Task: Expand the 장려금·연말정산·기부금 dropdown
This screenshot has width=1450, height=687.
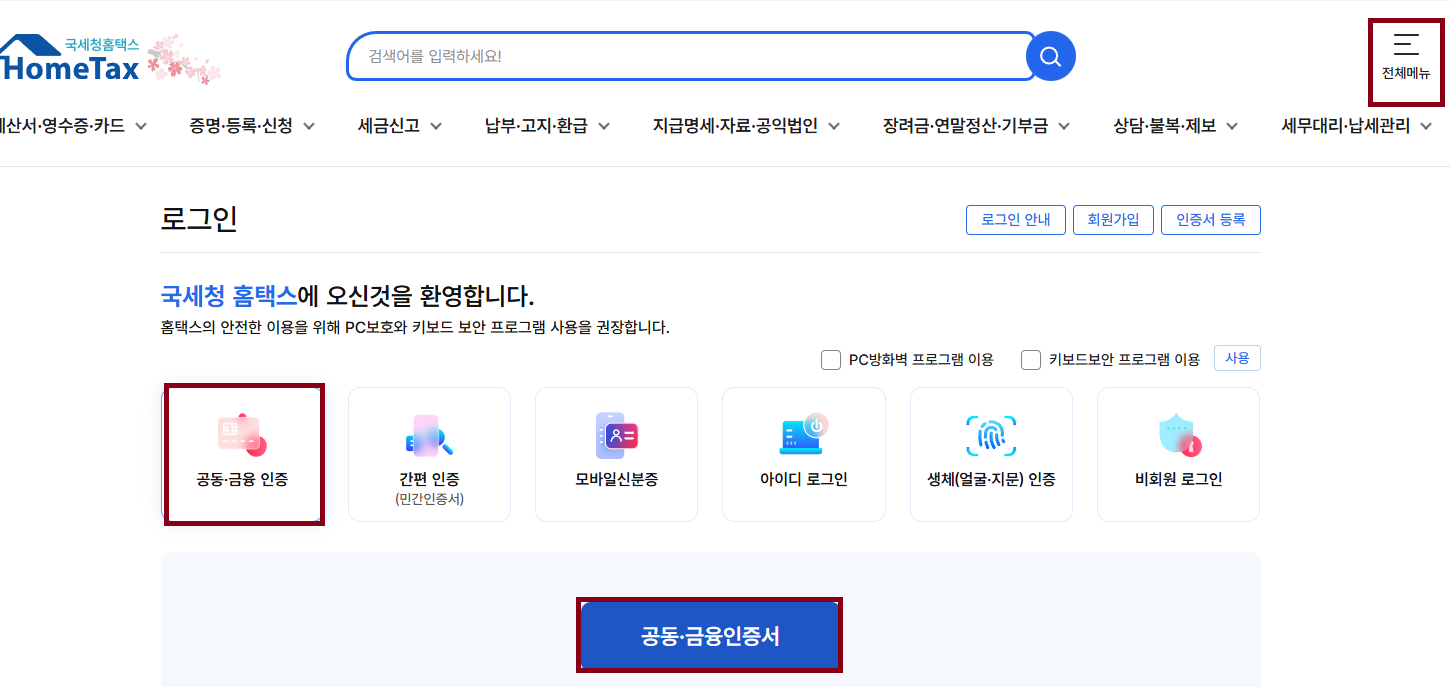Action: click(966, 126)
